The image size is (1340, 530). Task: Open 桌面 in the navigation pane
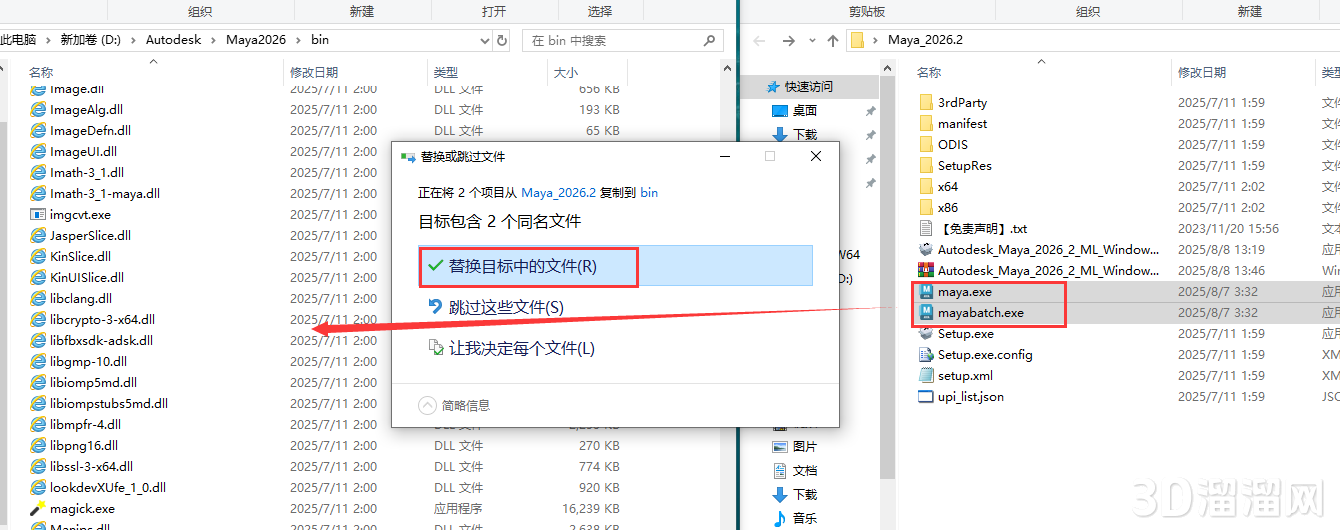(x=805, y=111)
